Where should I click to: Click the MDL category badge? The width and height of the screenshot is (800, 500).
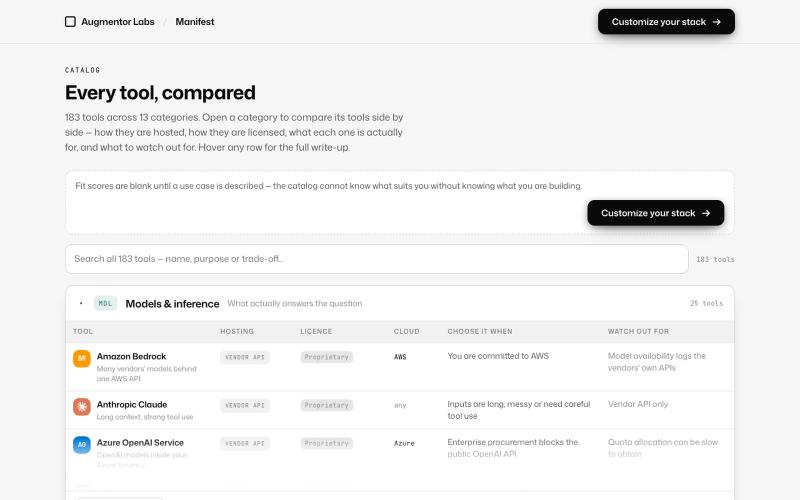(106, 303)
